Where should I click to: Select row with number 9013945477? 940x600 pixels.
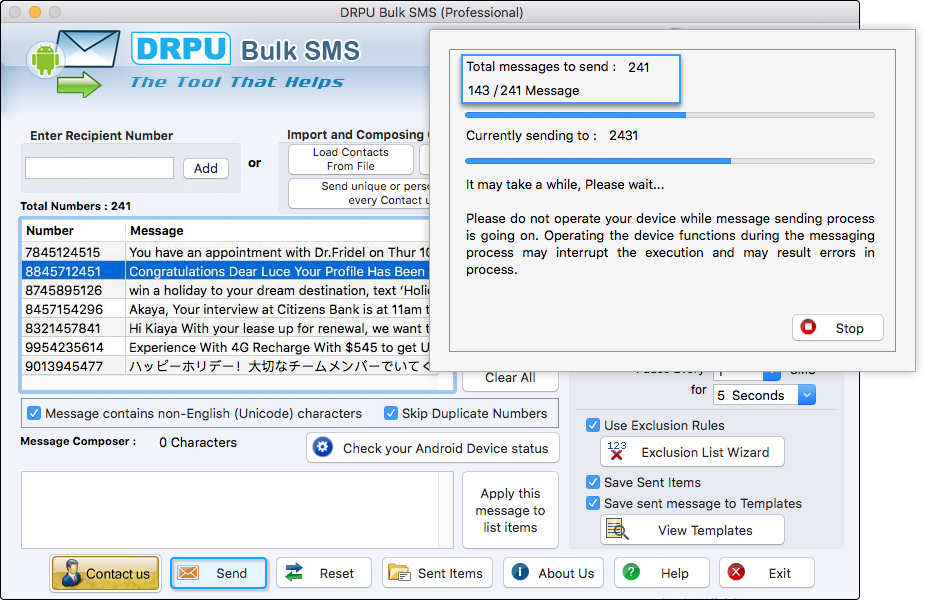coord(225,366)
